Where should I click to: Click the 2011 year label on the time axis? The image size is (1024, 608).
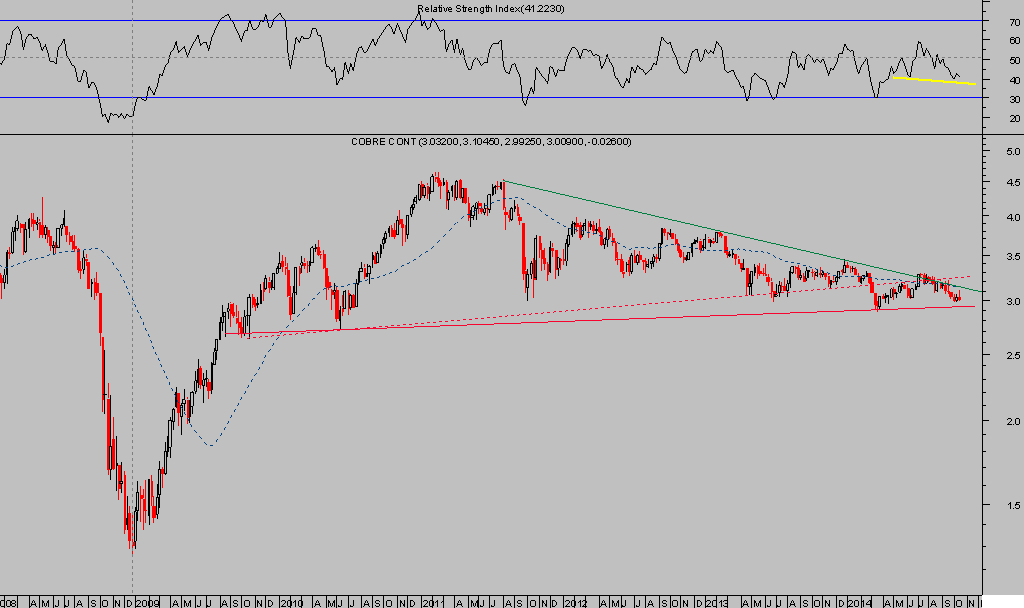click(433, 603)
